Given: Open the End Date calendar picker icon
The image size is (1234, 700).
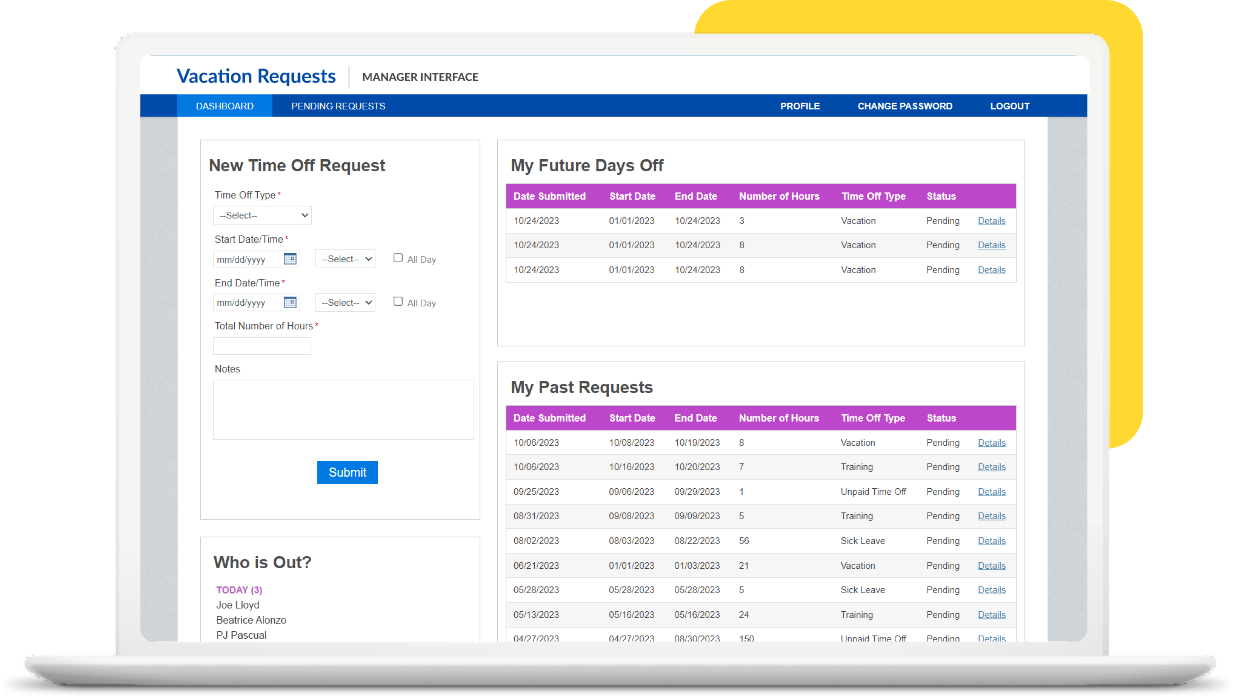Looking at the screenshot, I should pyautogui.click(x=290, y=302).
